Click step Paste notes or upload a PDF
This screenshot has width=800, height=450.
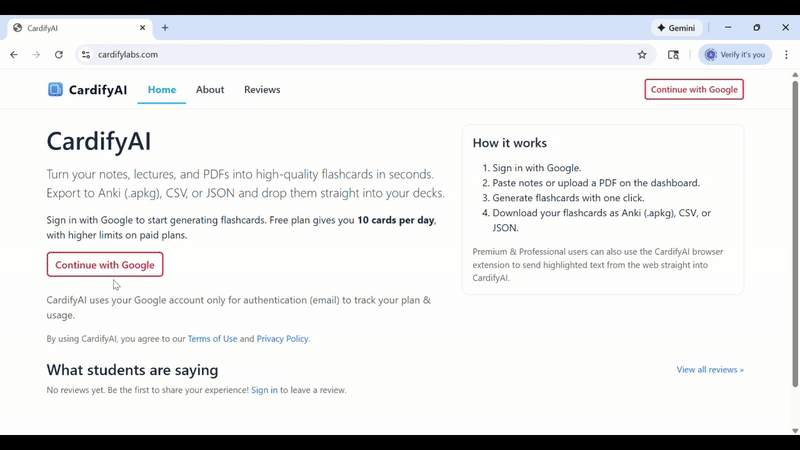coord(596,183)
